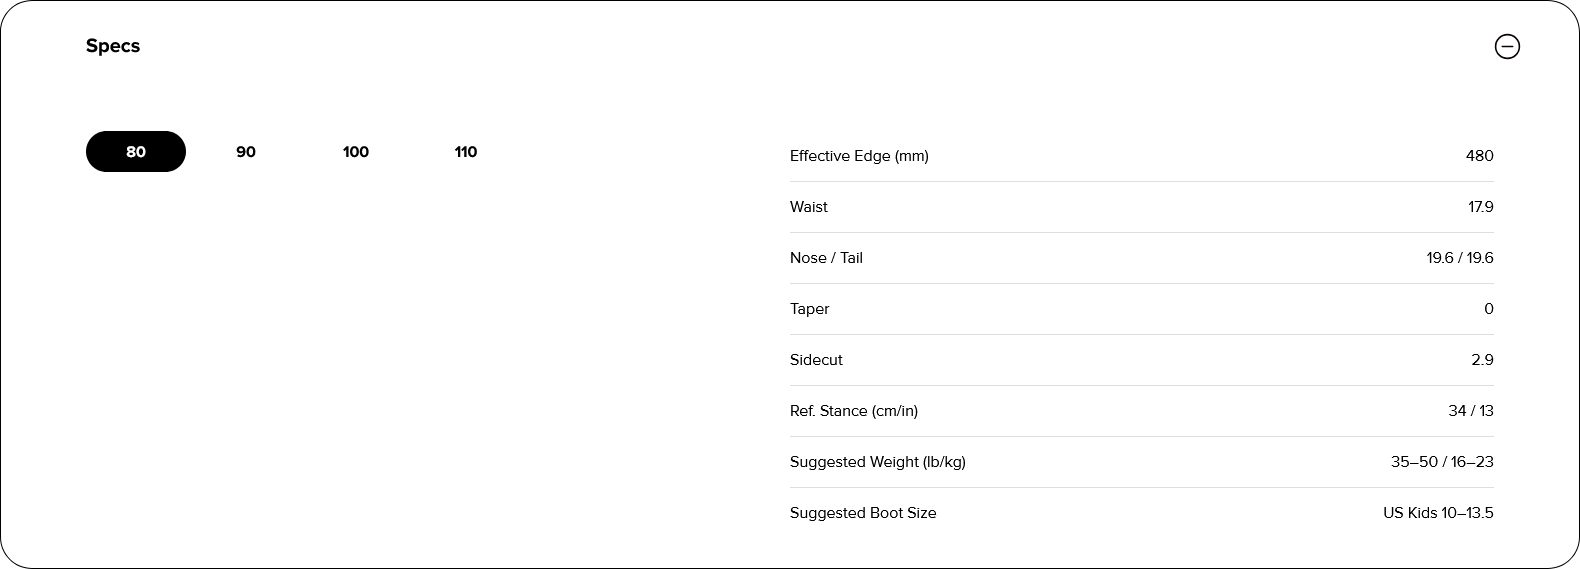Click the Suggested Boot Size label

pos(863,513)
